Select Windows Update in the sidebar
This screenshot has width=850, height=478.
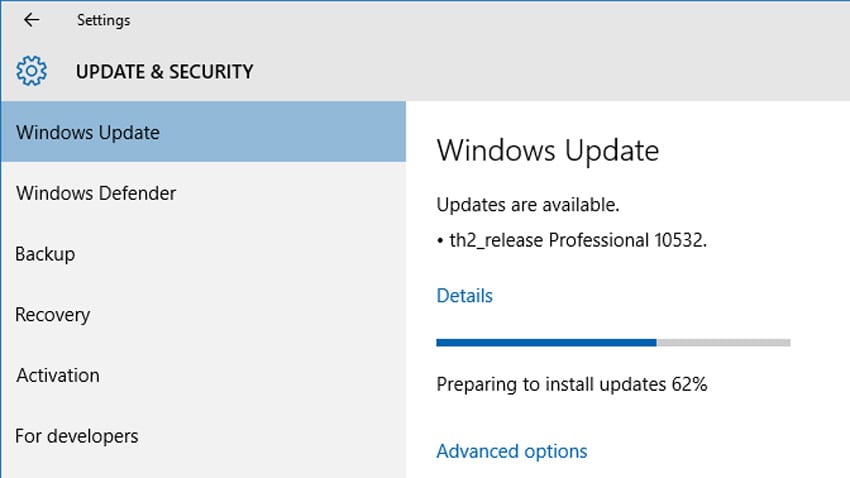coord(88,132)
